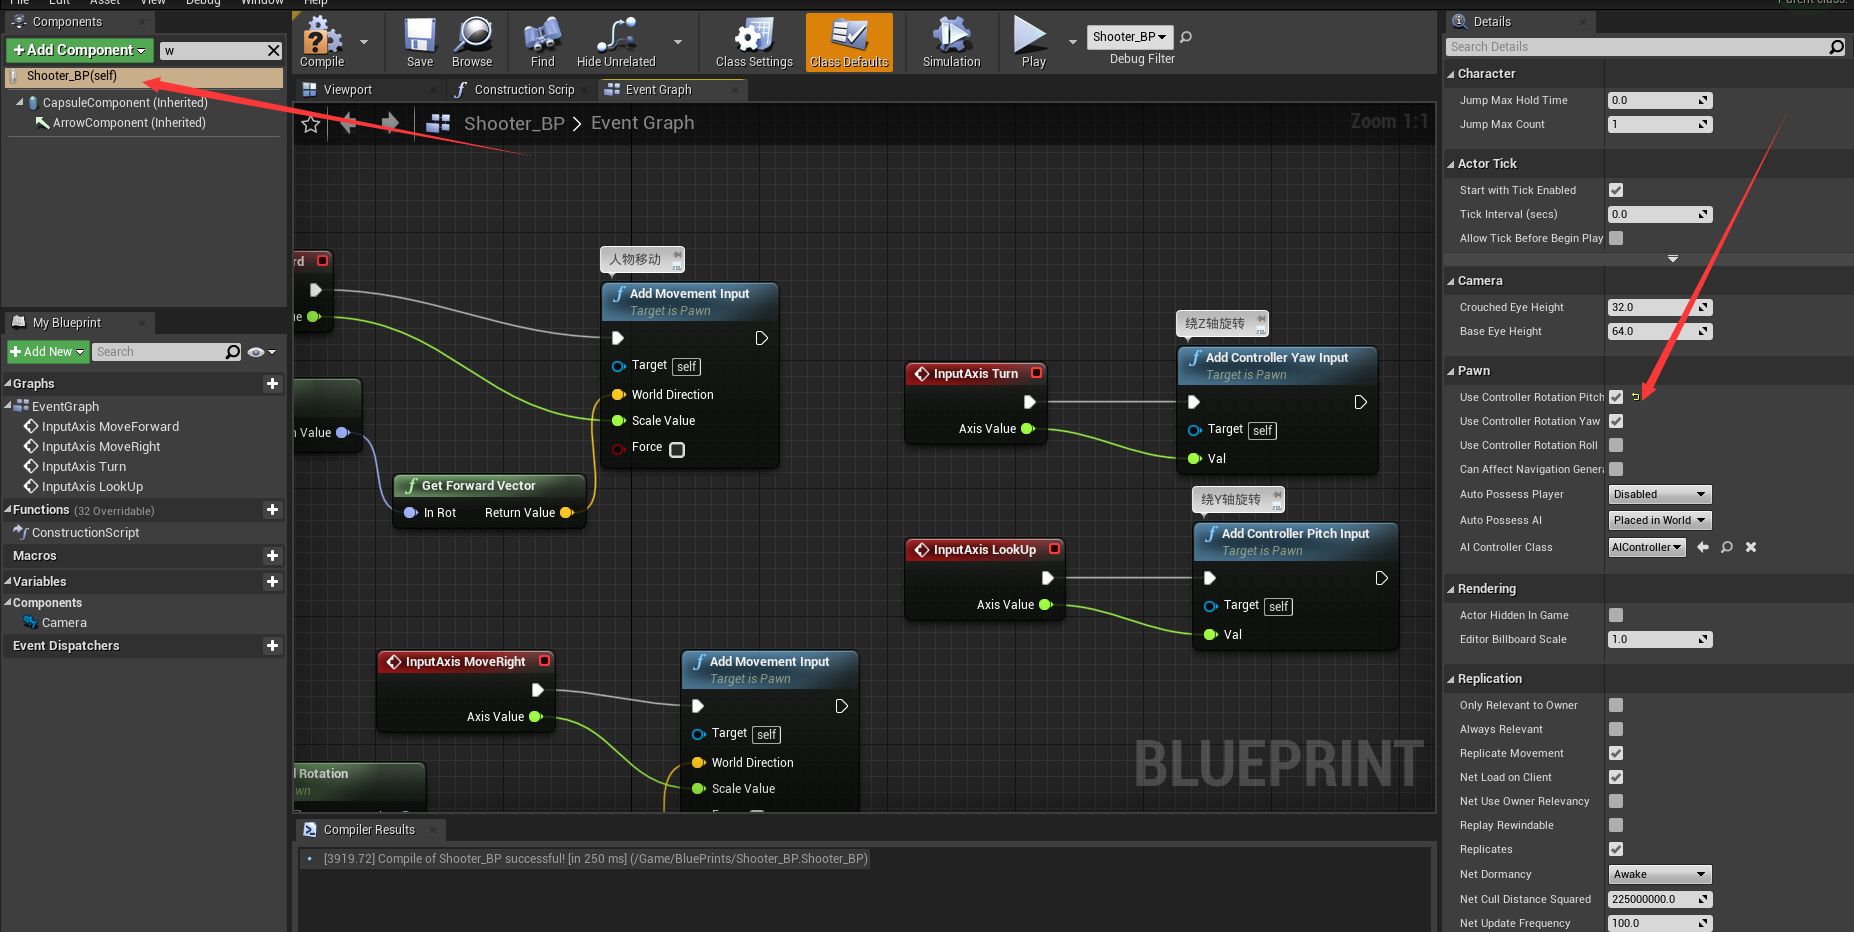Open the Debug menu
The image size is (1854, 932).
[203, 3]
